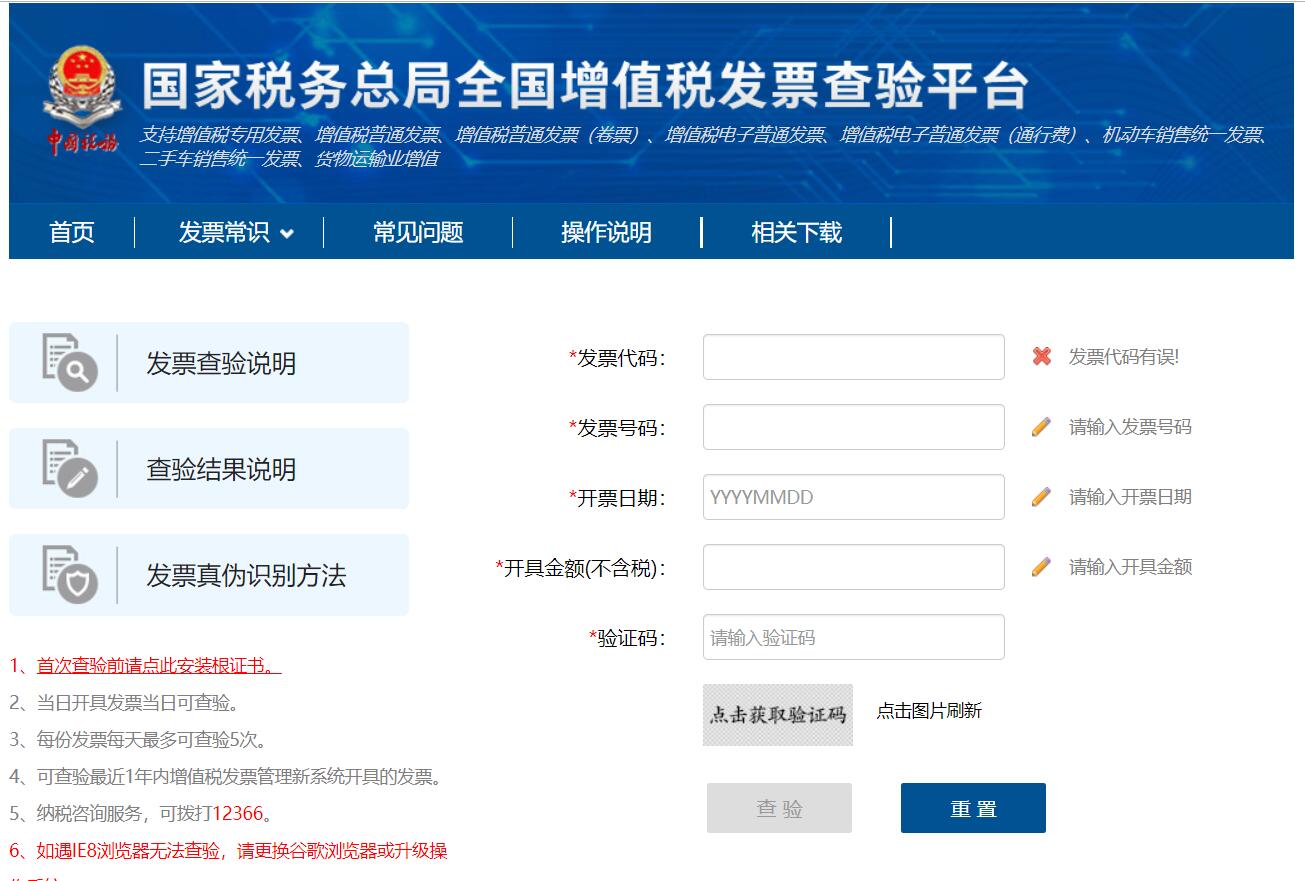Click the 点击图片刷新 refresh link
Viewport: 1305px width, 881px height.
[x=931, y=712]
